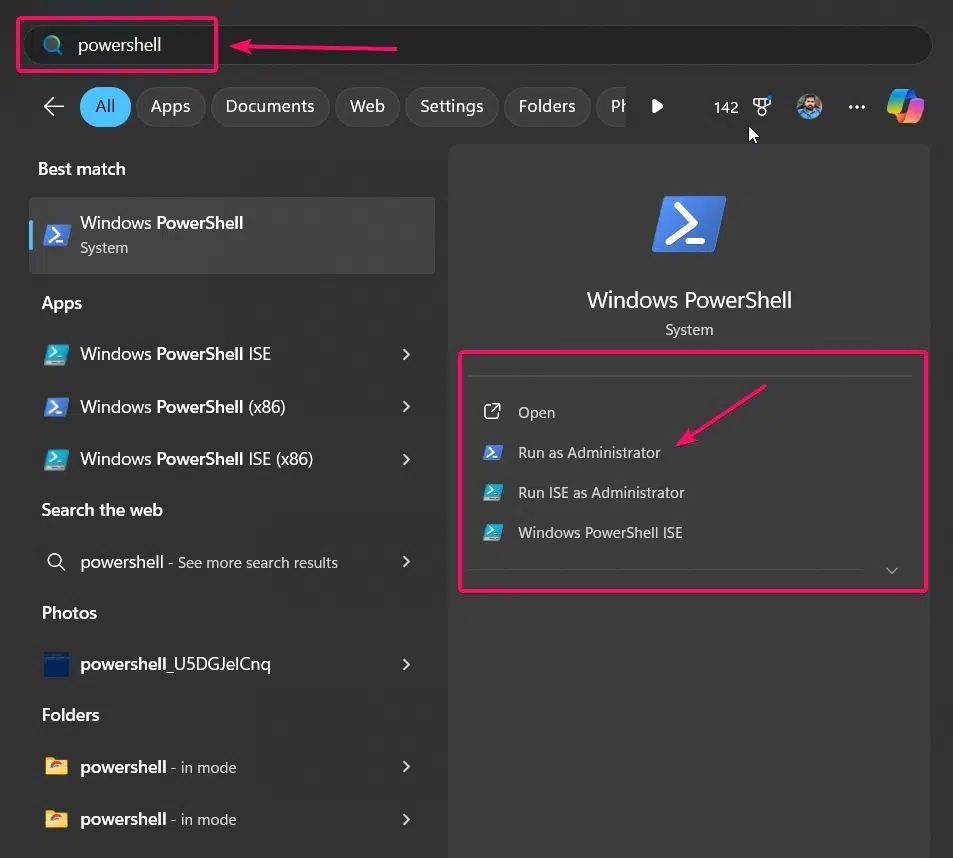
Task: Expand Windows PowerShell (x86) result chevron
Action: tap(406, 407)
